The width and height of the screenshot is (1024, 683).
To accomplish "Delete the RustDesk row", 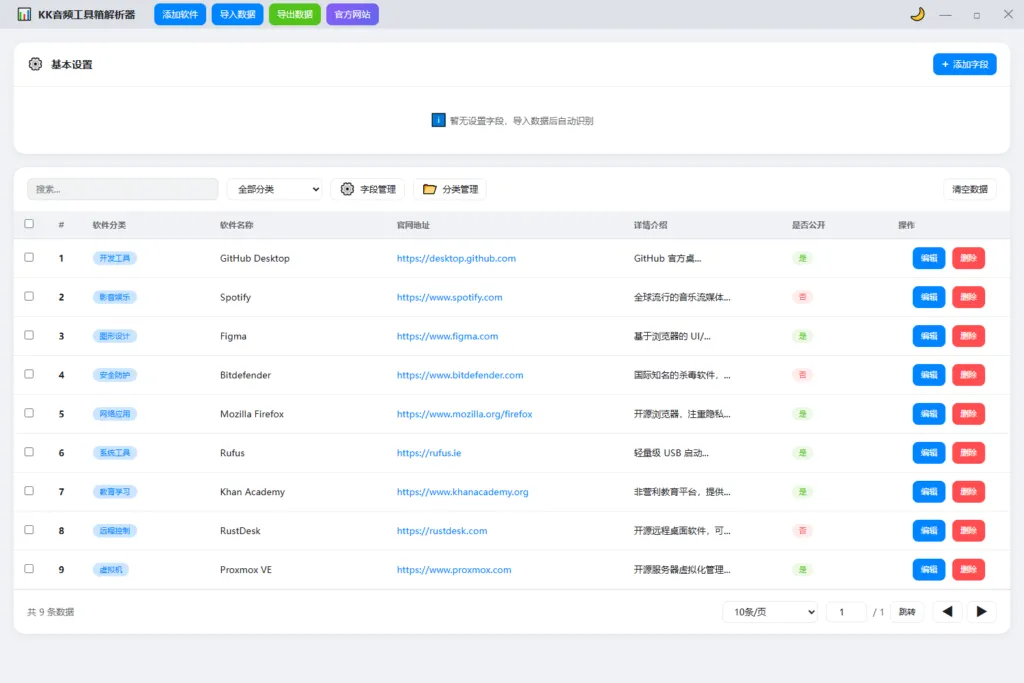I will point(968,531).
